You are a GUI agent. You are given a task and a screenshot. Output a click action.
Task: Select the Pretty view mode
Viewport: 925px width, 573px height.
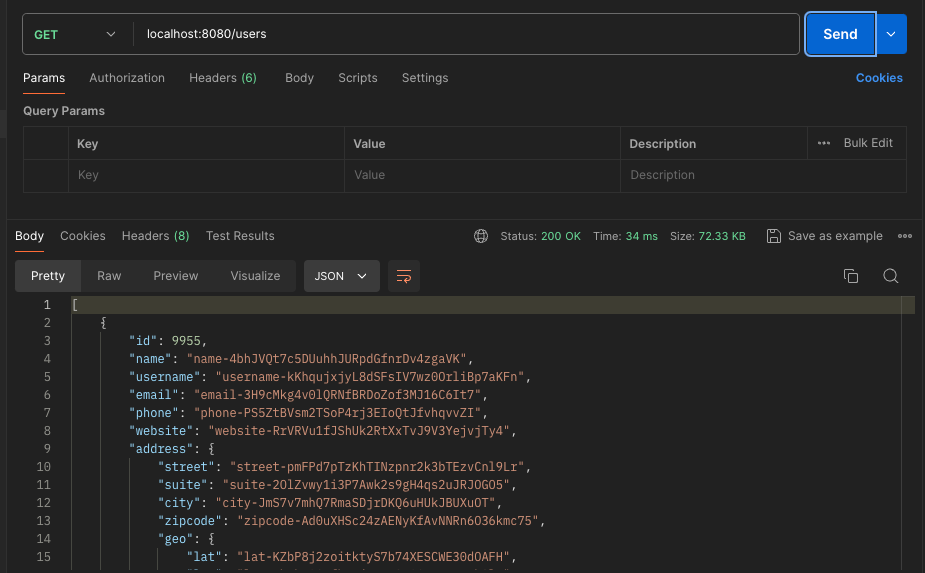[48, 276]
